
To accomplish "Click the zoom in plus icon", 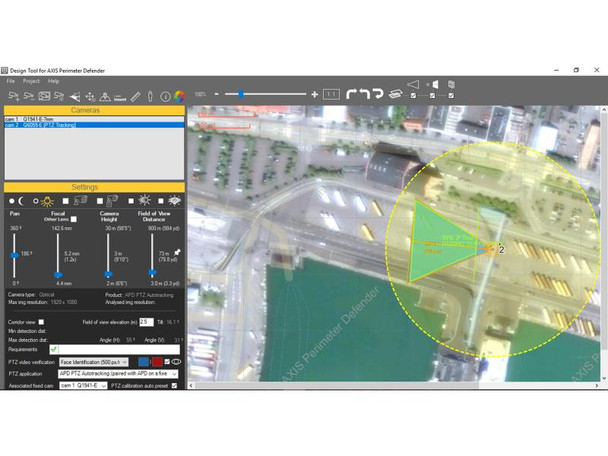I will 315,94.
